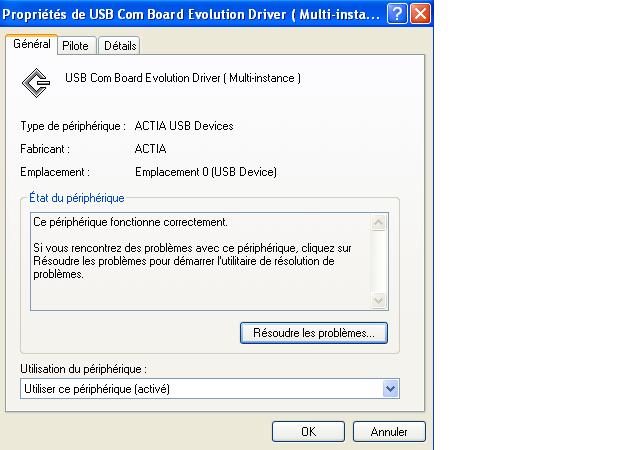The height and width of the screenshot is (450, 640).
Task: Click the Fabricant value 'ACTIA'
Action: pos(150,149)
